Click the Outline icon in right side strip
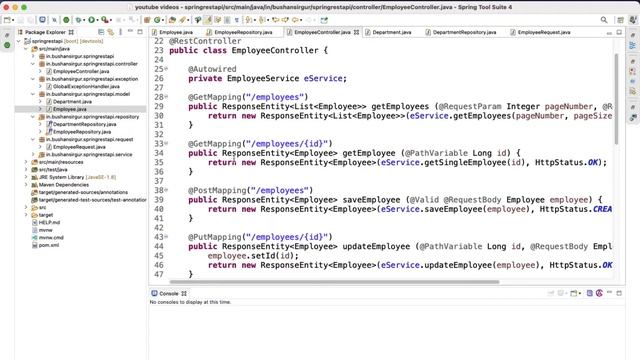The width and height of the screenshot is (640, 360). pos(632,46)
